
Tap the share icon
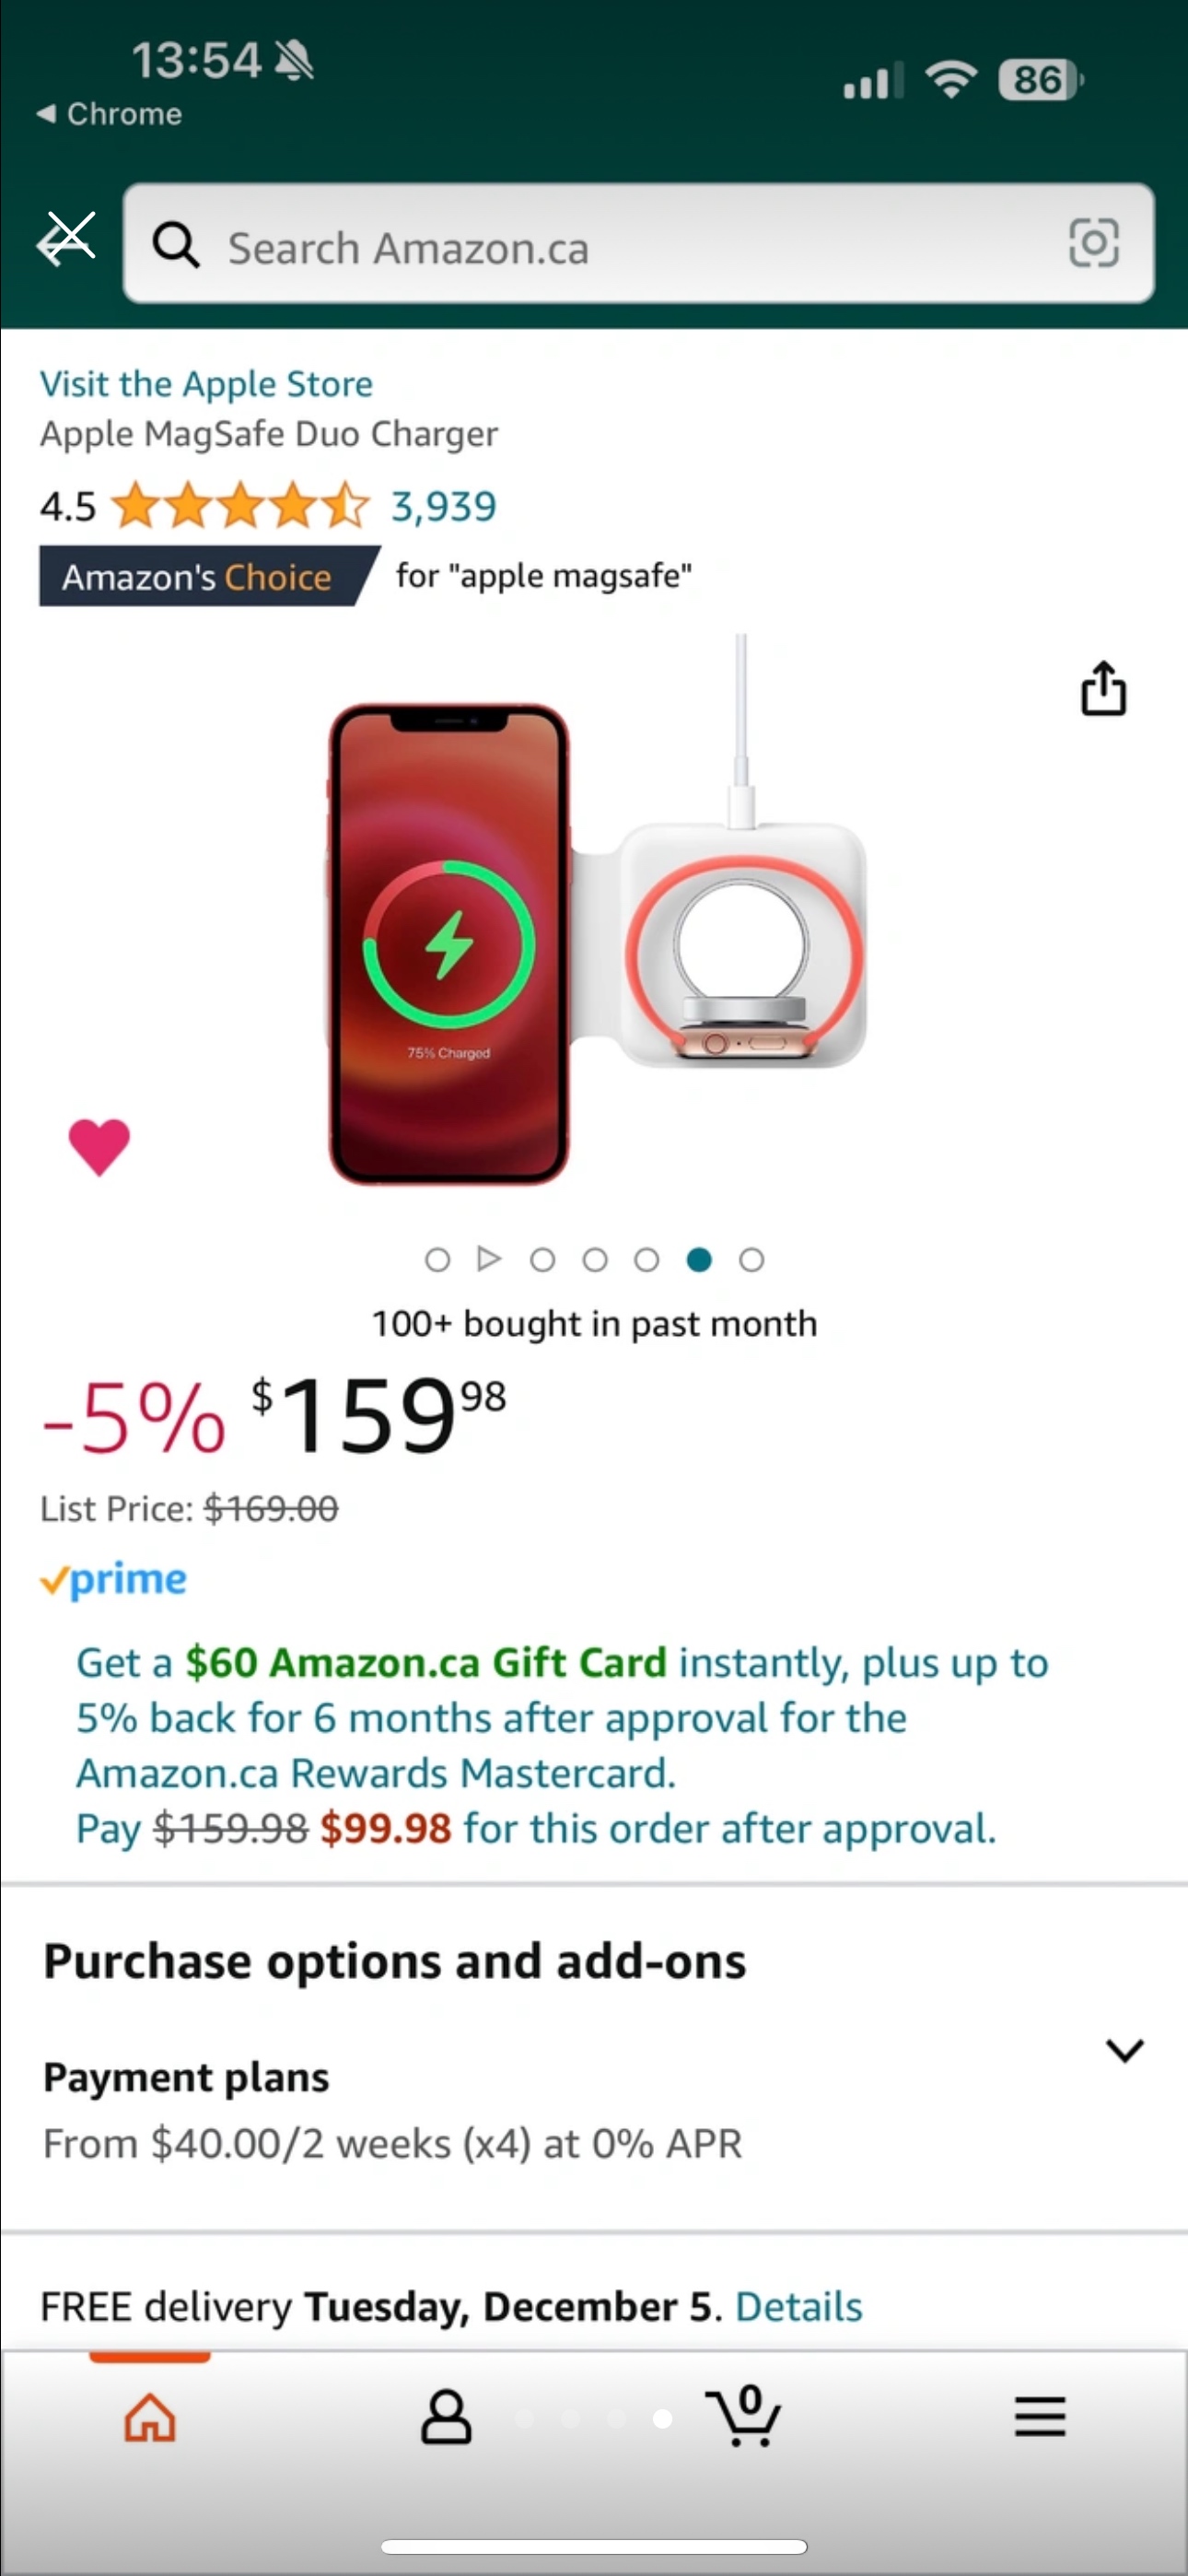point(1103,688)
